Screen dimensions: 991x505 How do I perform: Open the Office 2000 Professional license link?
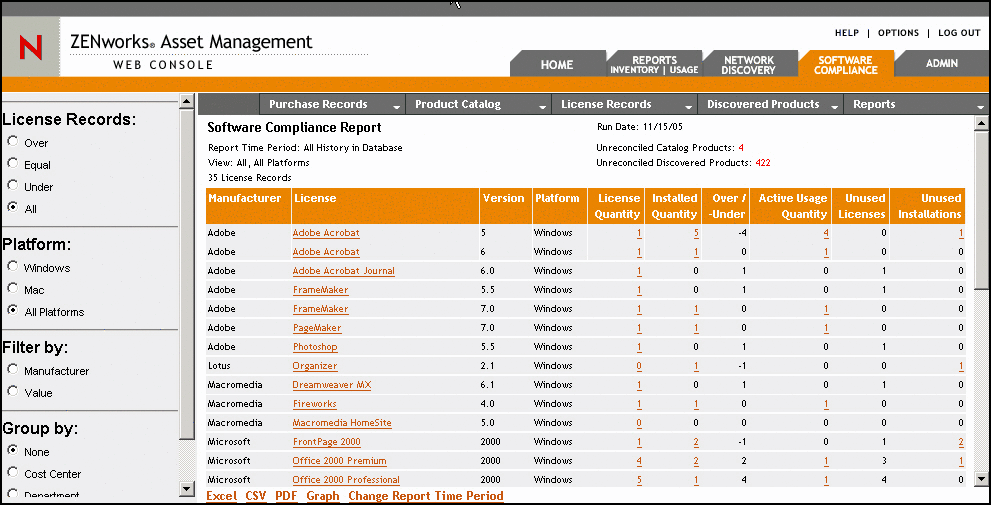click(x=346, y=479)
